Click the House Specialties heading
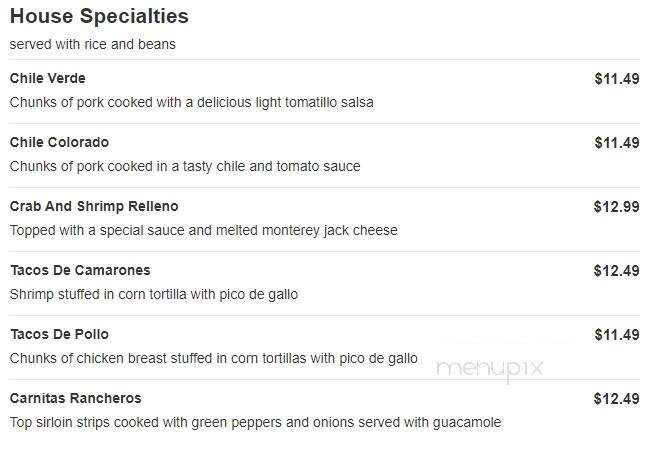The image size is (669, 451). (99, 17)
